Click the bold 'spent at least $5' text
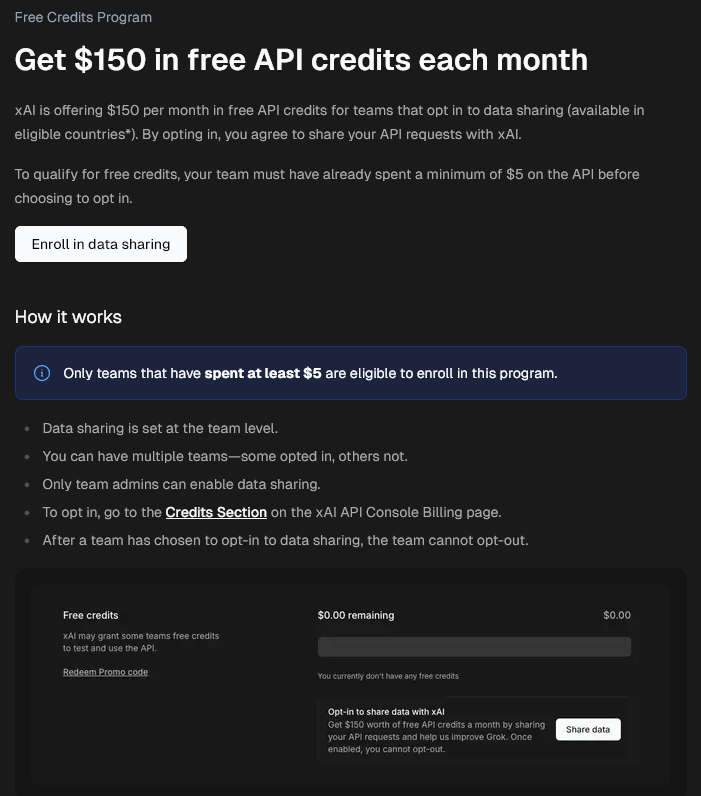 [263, 373]
